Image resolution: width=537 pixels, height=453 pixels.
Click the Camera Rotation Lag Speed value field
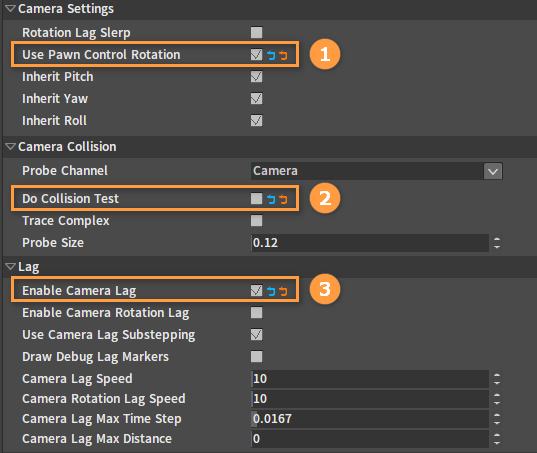click(x=370, y=399)
